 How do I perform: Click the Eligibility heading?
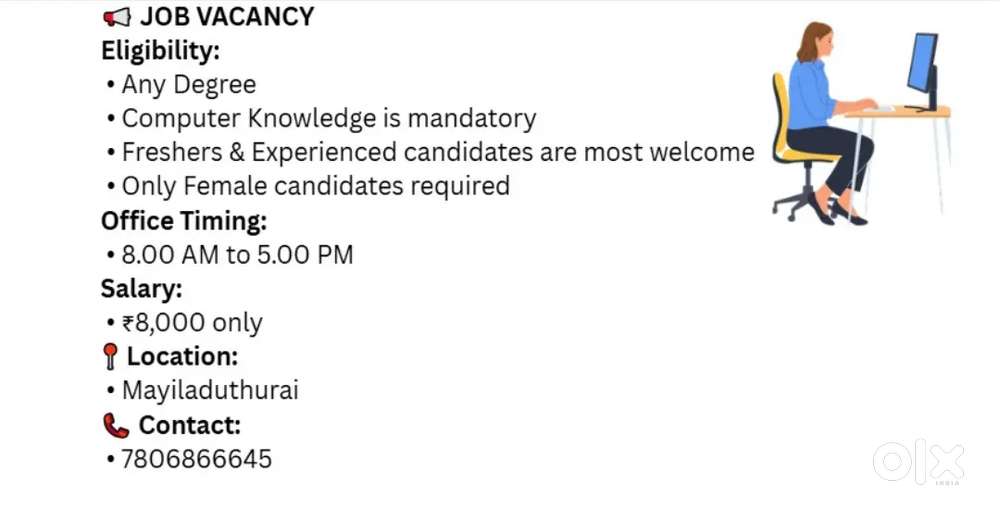160,50
